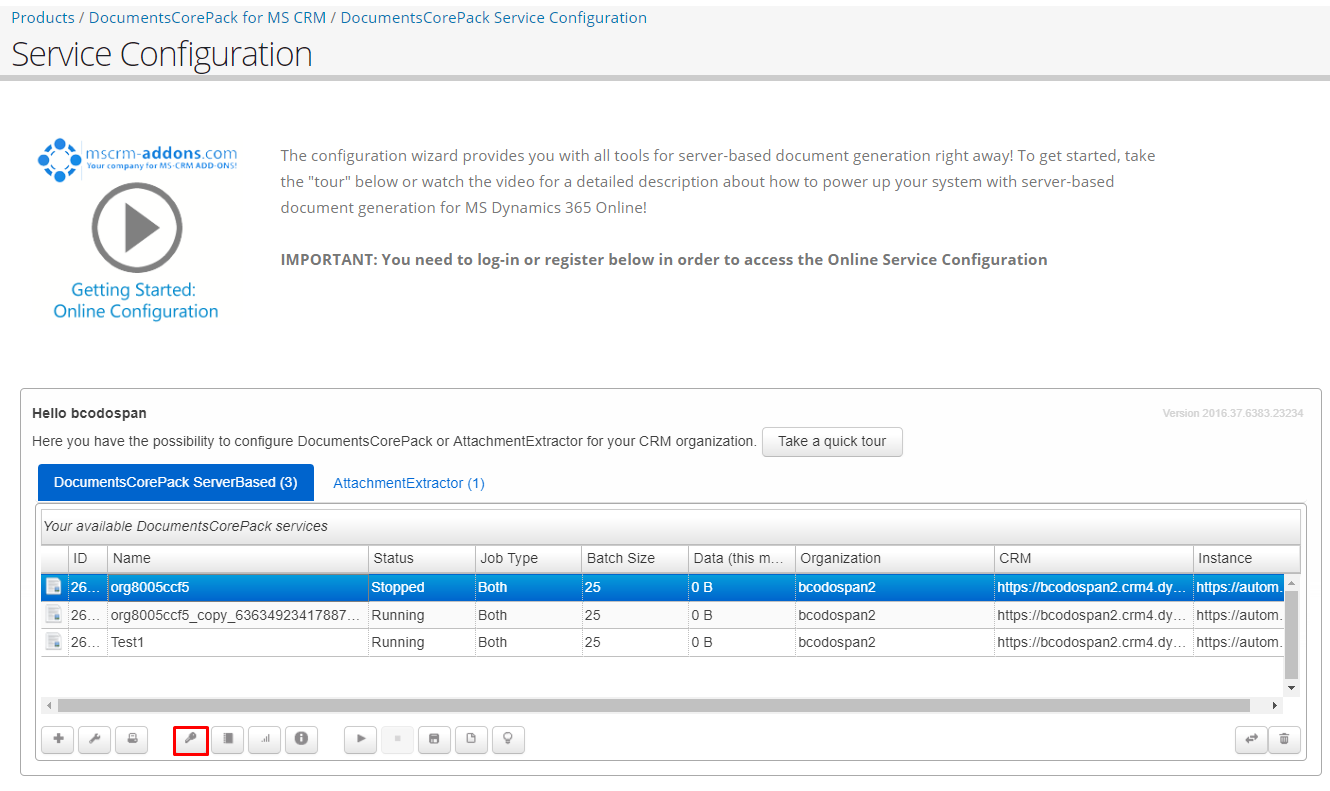This screenshot has width=1330, height=791.
Task: Click the row icon of org8005ccf5
Action: click(54, 587)
